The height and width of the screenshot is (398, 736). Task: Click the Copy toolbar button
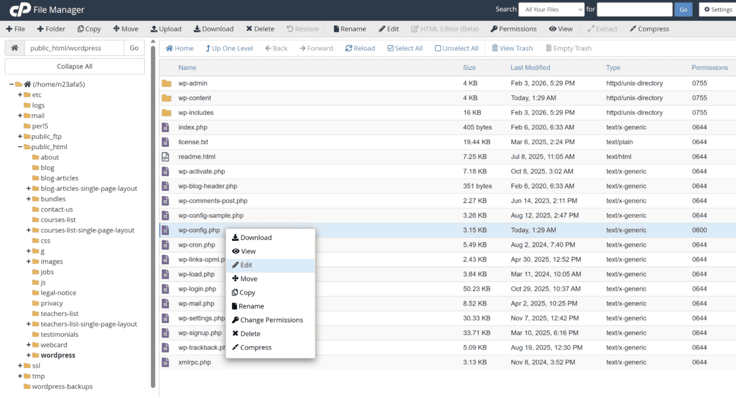[x=89, y=29]
